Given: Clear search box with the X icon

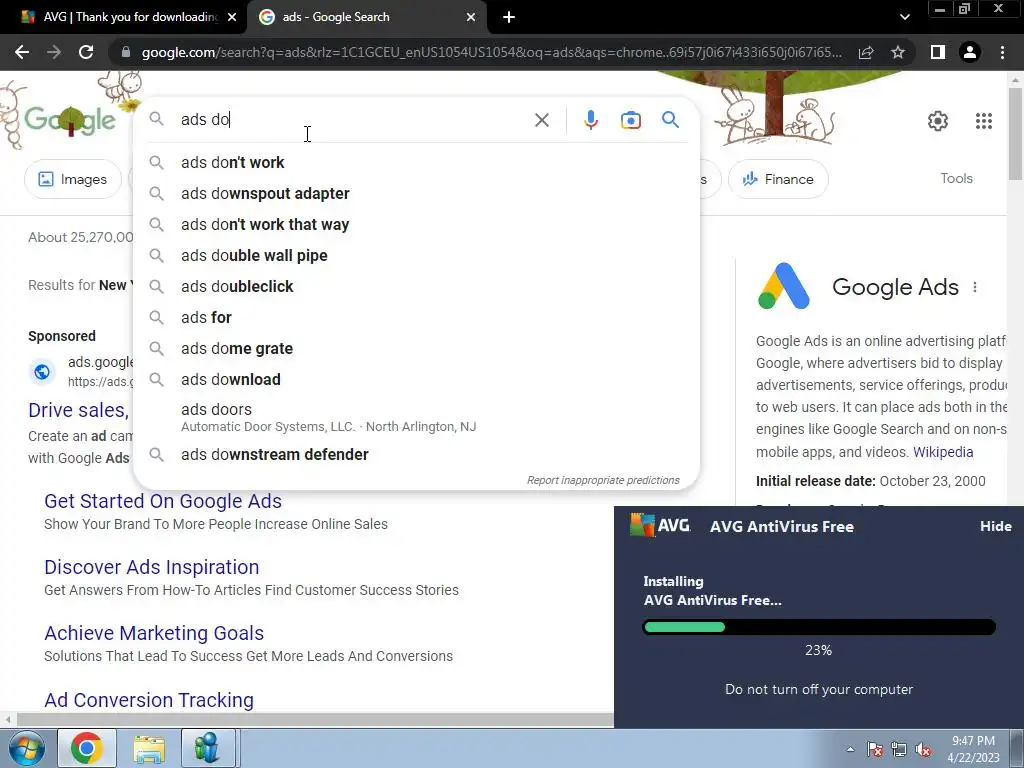Looking at the screenshot, I should coord(541,120).
